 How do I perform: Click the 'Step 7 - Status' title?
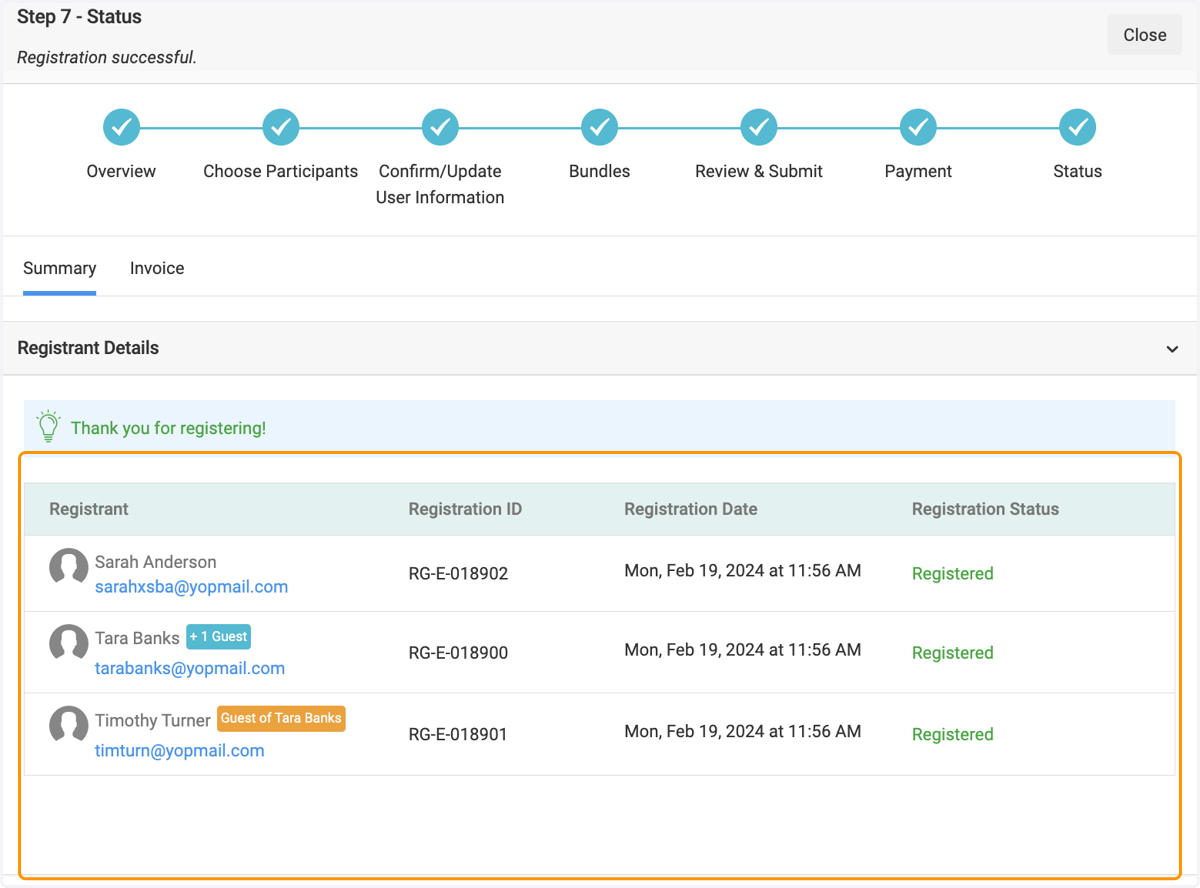pos(79,17)
